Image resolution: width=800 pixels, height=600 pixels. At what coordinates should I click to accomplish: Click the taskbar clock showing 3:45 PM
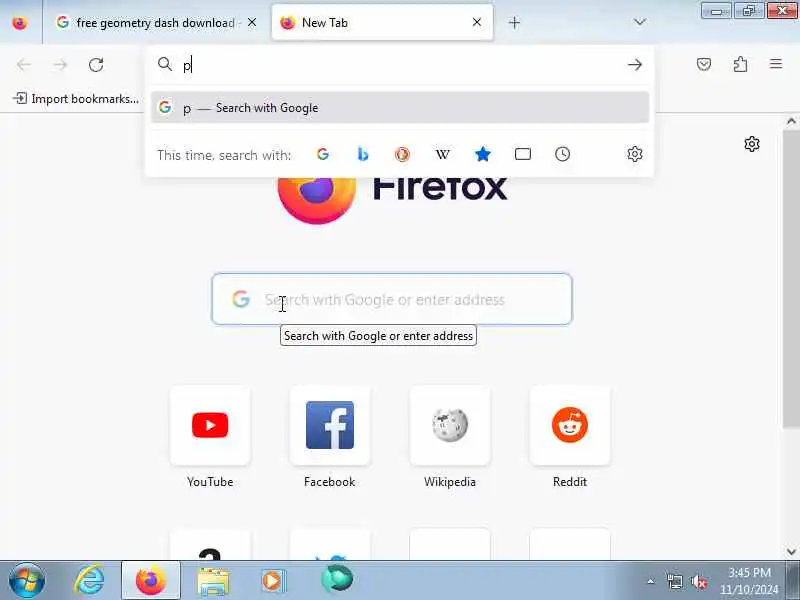749,581
